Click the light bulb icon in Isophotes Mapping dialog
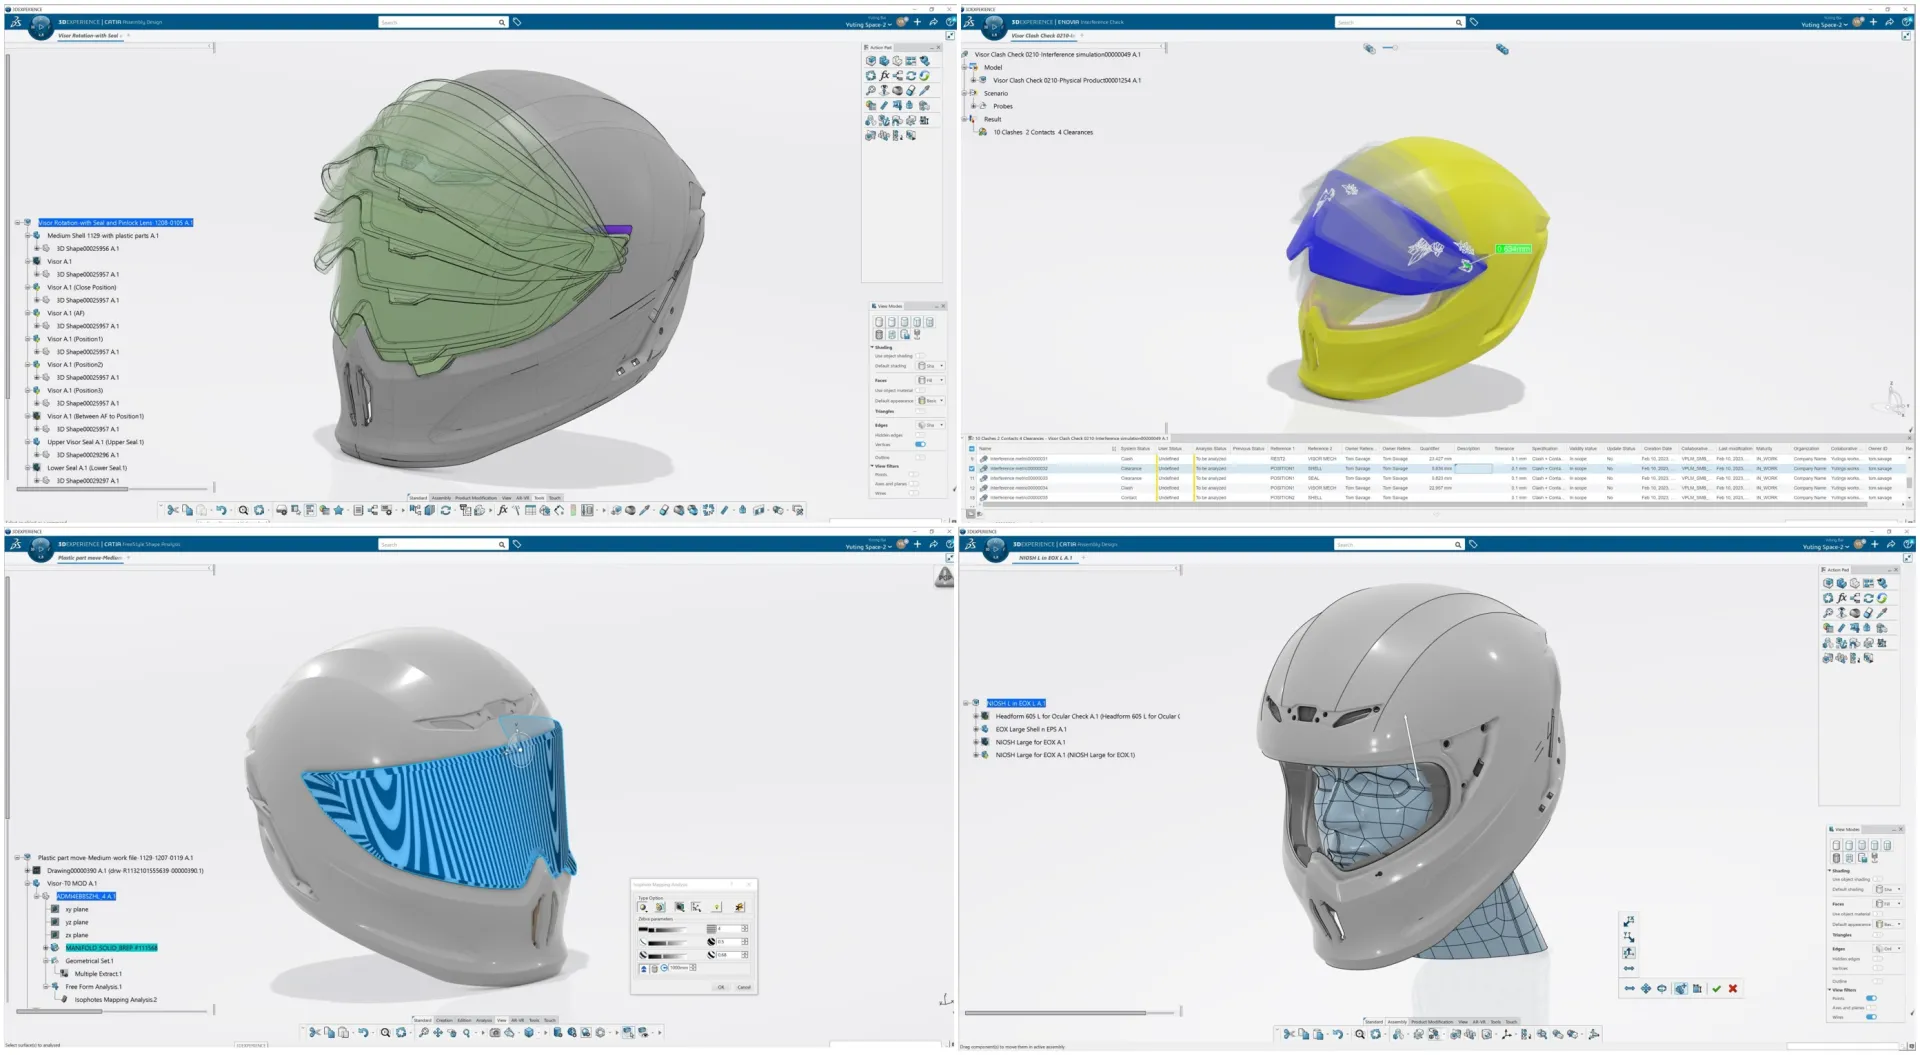The height and width of the screenshot is (1055, 1920). pos(717,907)
